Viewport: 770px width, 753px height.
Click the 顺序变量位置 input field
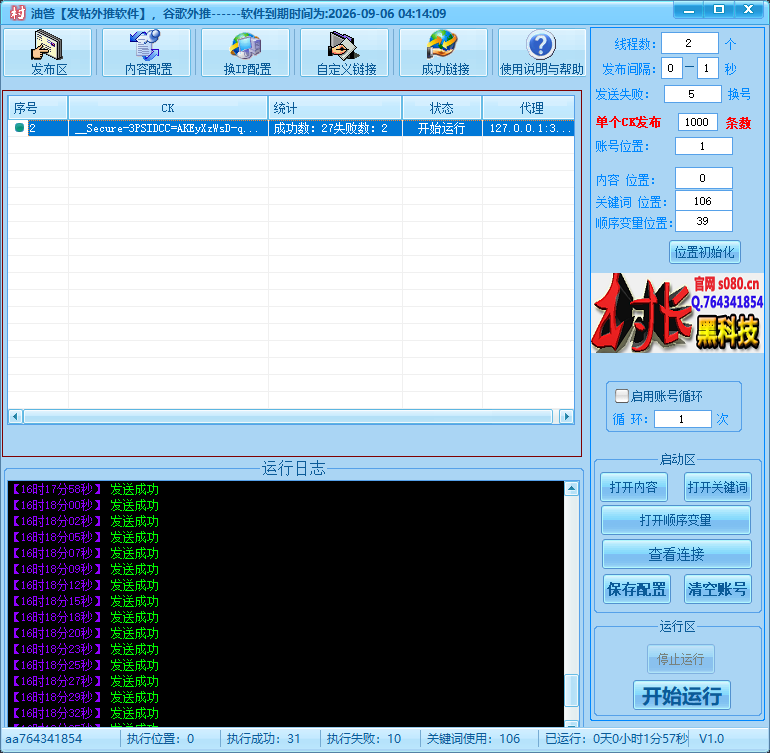point(704,221)
